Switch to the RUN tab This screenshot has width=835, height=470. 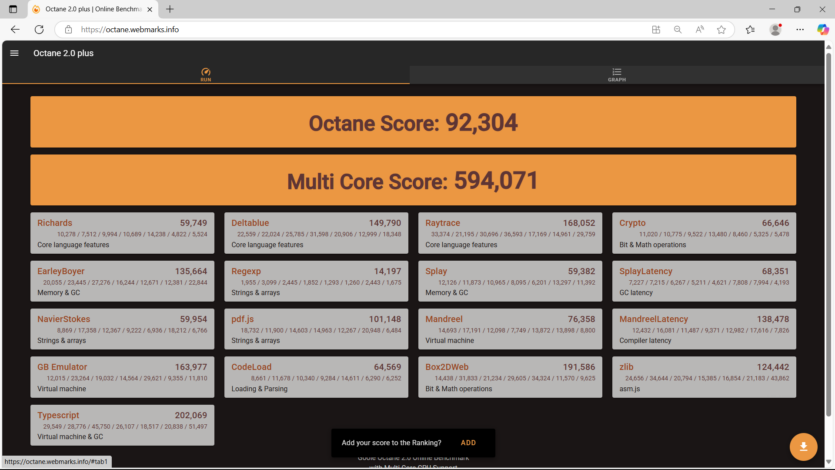(206, 75)
